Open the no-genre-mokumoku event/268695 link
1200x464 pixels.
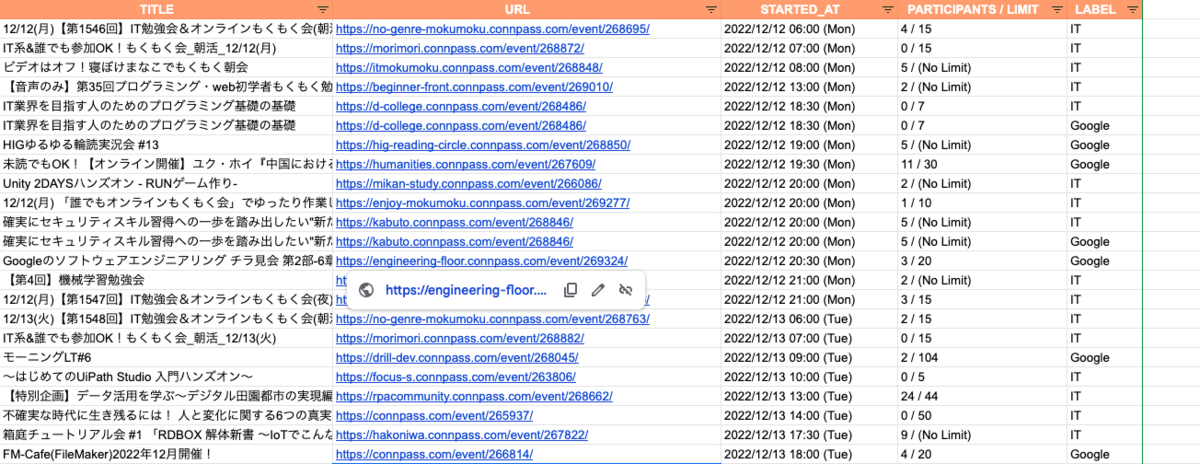click(493, 29)
